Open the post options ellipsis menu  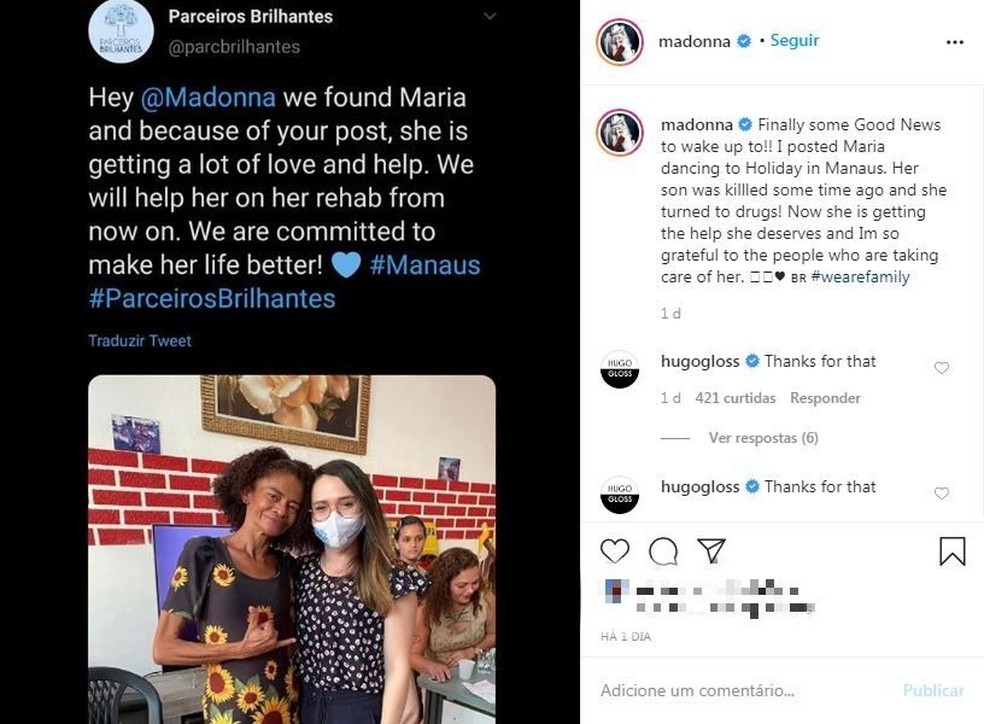tap(955, 41)
